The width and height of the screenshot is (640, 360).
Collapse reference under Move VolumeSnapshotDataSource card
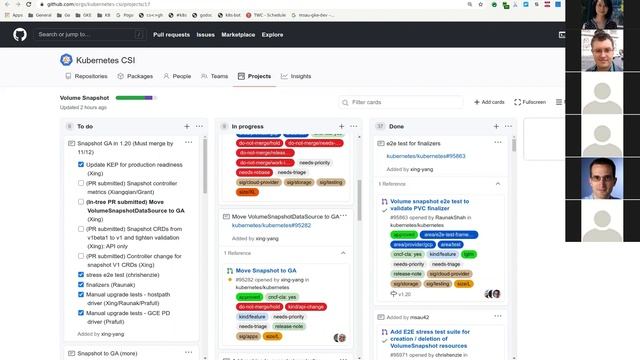tap(343, 253)
